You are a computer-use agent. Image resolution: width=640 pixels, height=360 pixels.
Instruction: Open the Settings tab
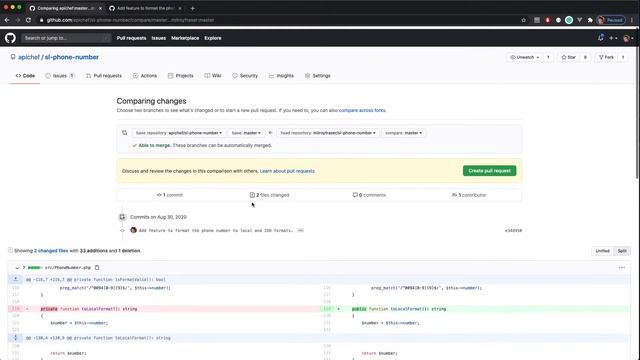(318, 76)
